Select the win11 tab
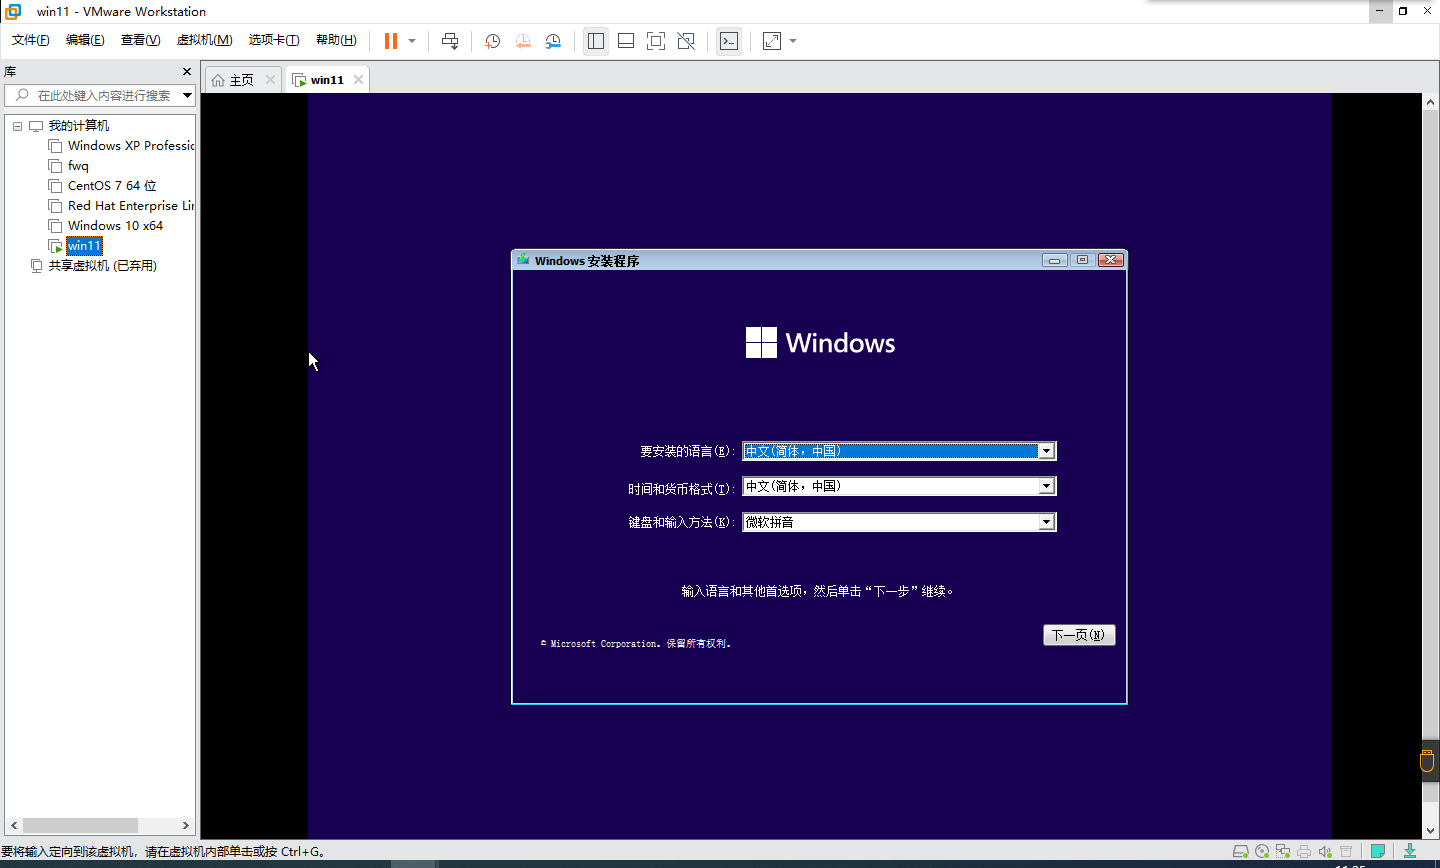The width and height of the screenshot is (1440, 868). pos(326,80)
